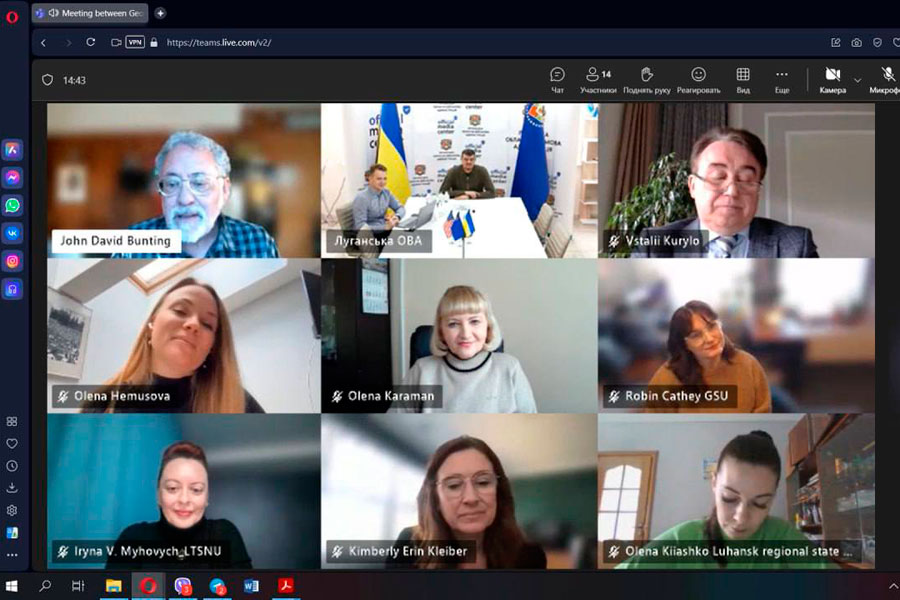The width and height of the screenshot is (900, 600).
Task: Reload the Teams page
Action: (x=91, y=42)
